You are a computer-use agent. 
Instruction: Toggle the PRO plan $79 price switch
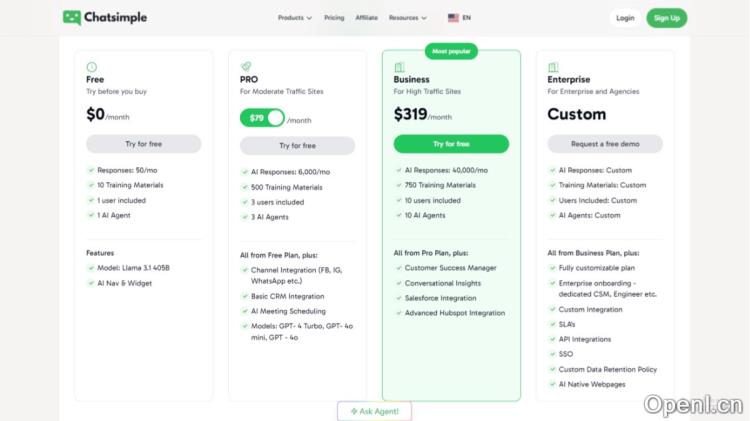pos(262,118)
